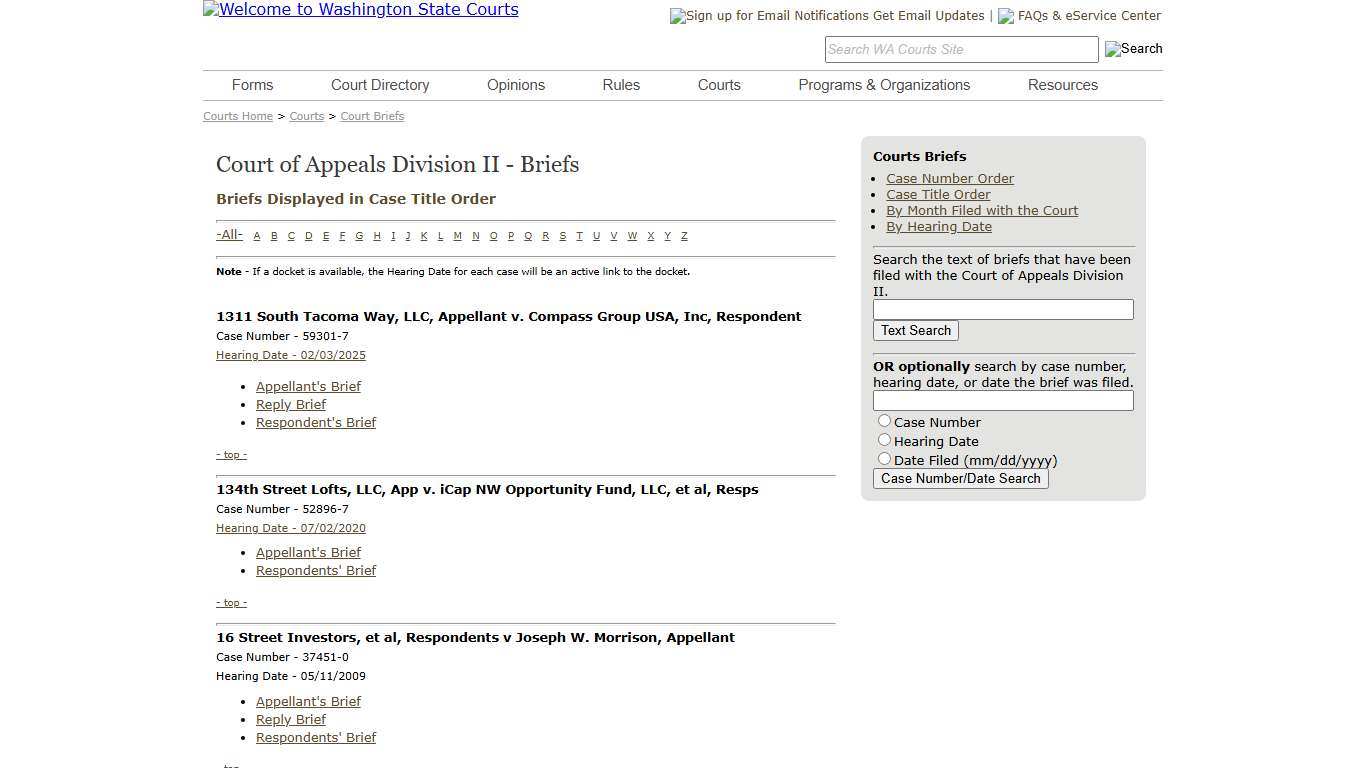1366x768 pixels.
Task: Select the Hearing Date radio button
Action: point(884,439)
